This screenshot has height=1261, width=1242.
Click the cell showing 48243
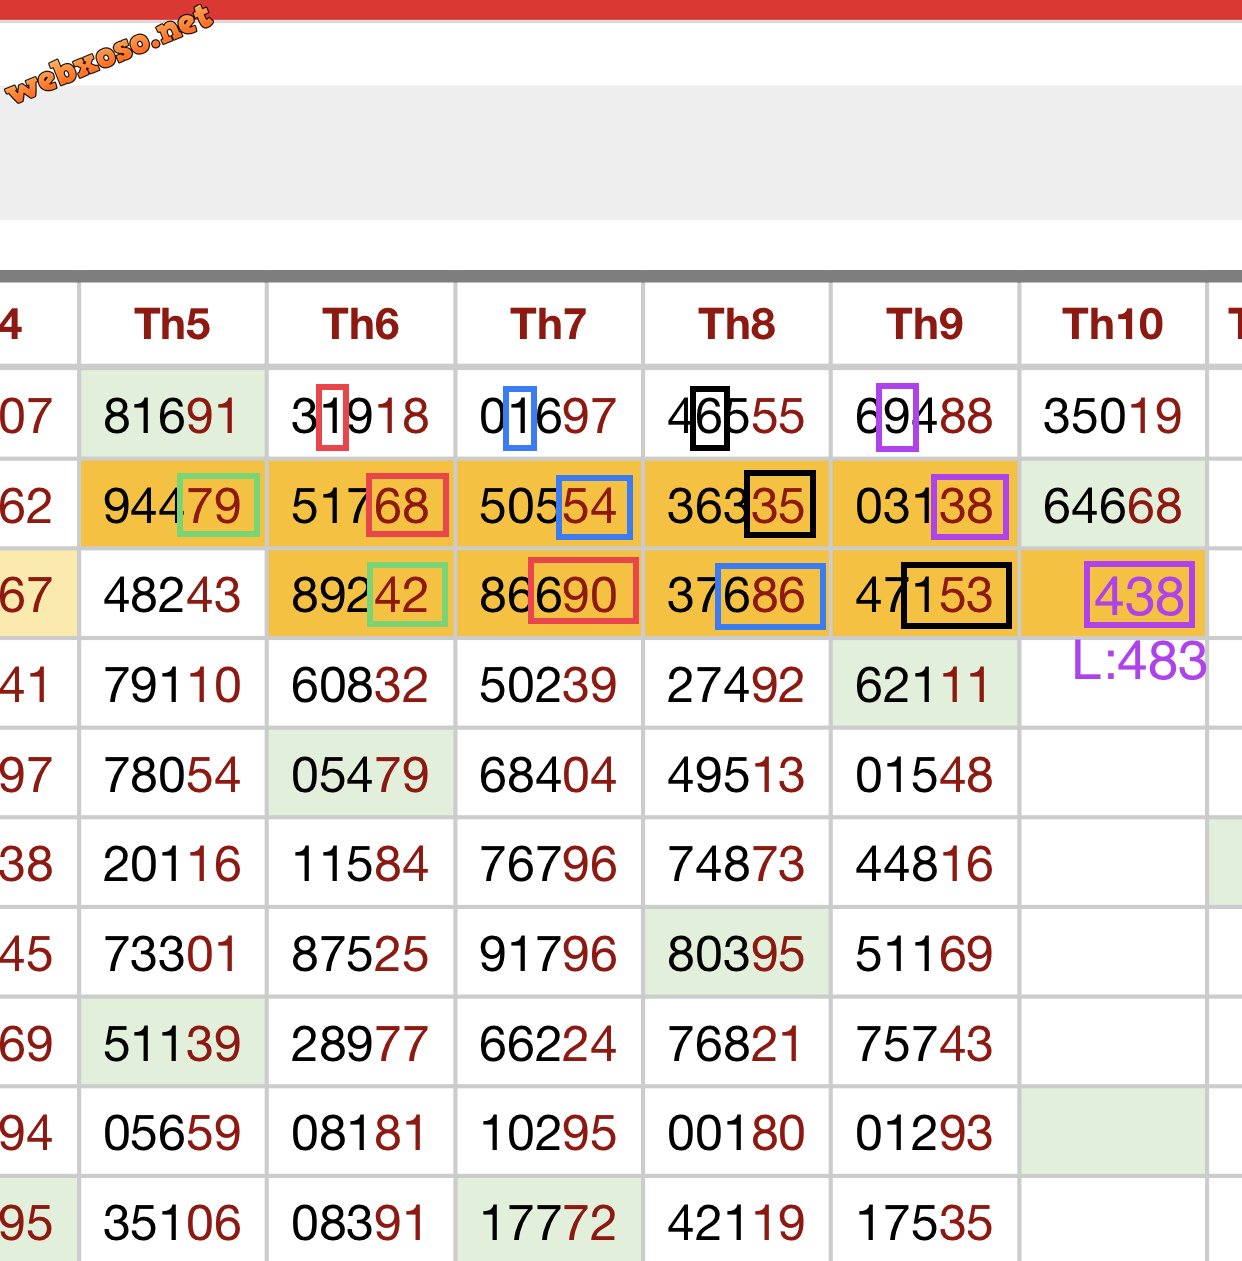173,595
